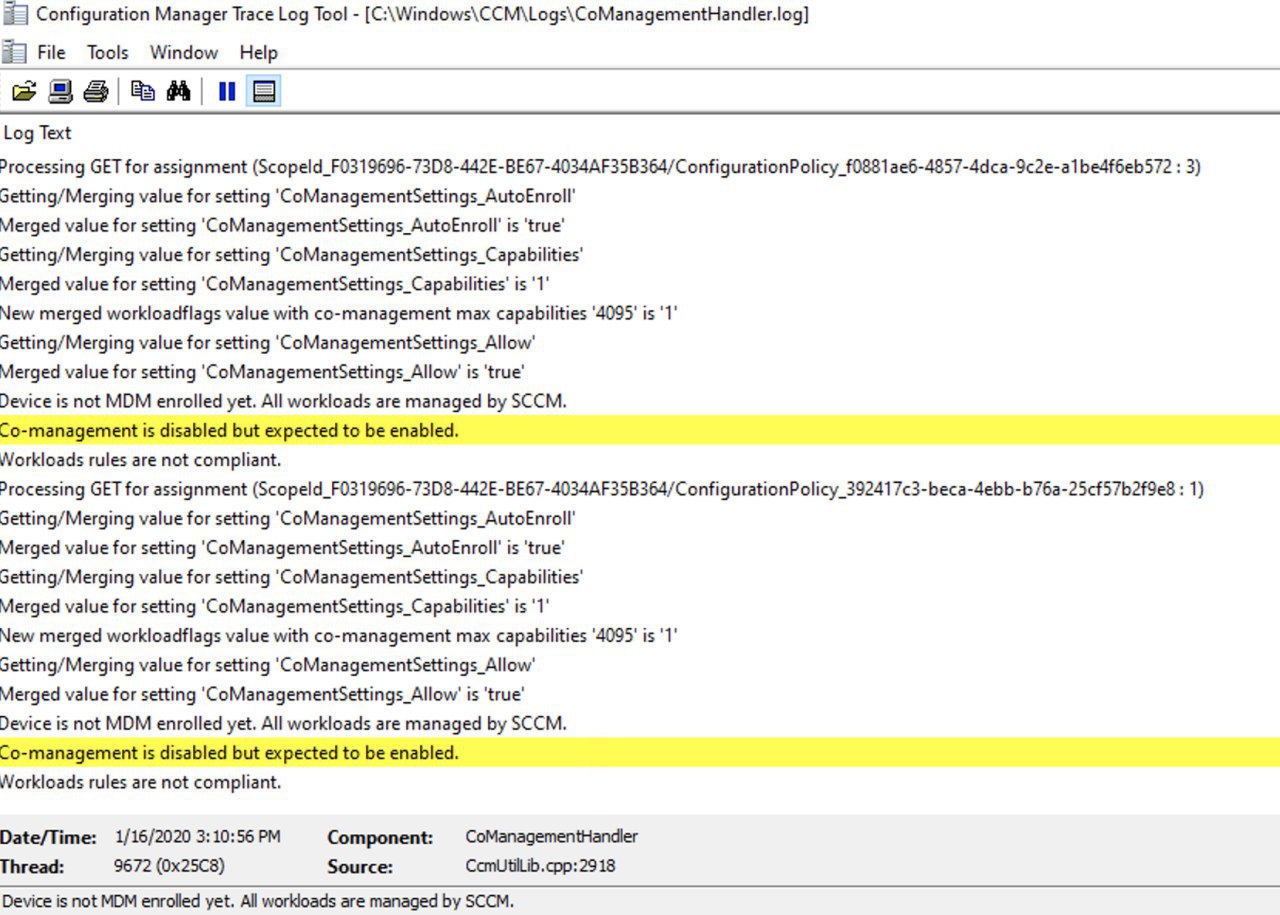Click the Component label in details pane
1280x915 pixels.
tap(380, 837)
